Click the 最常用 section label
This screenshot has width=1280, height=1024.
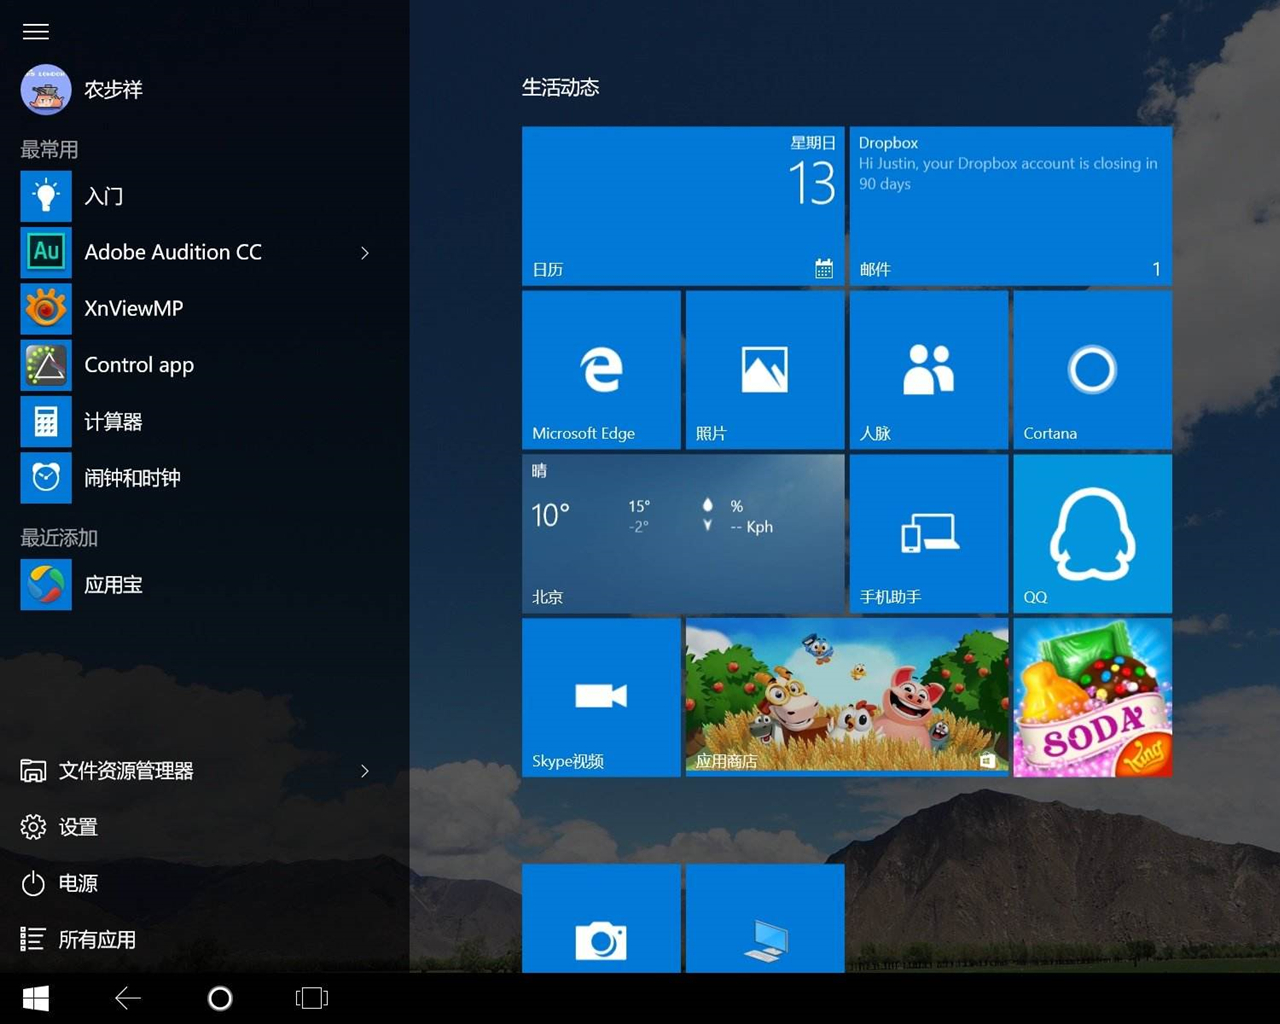(x=49, y=149)
